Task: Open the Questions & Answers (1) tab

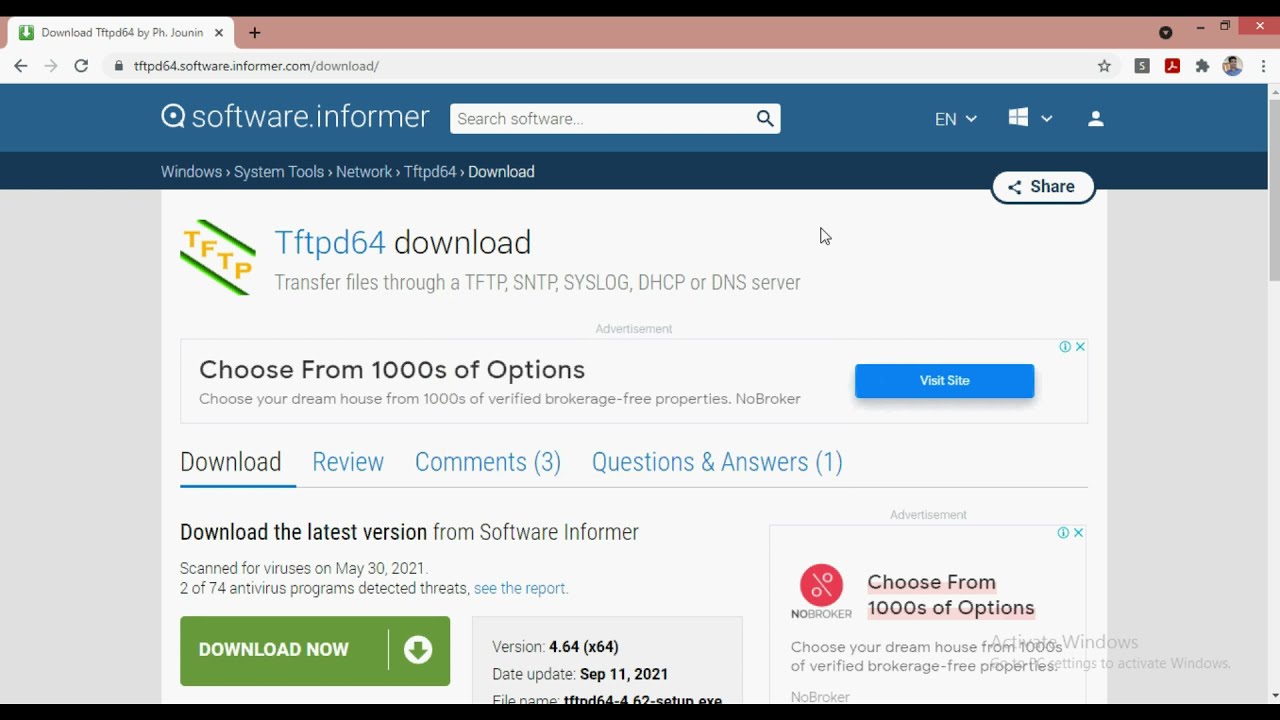Action: 717,462
